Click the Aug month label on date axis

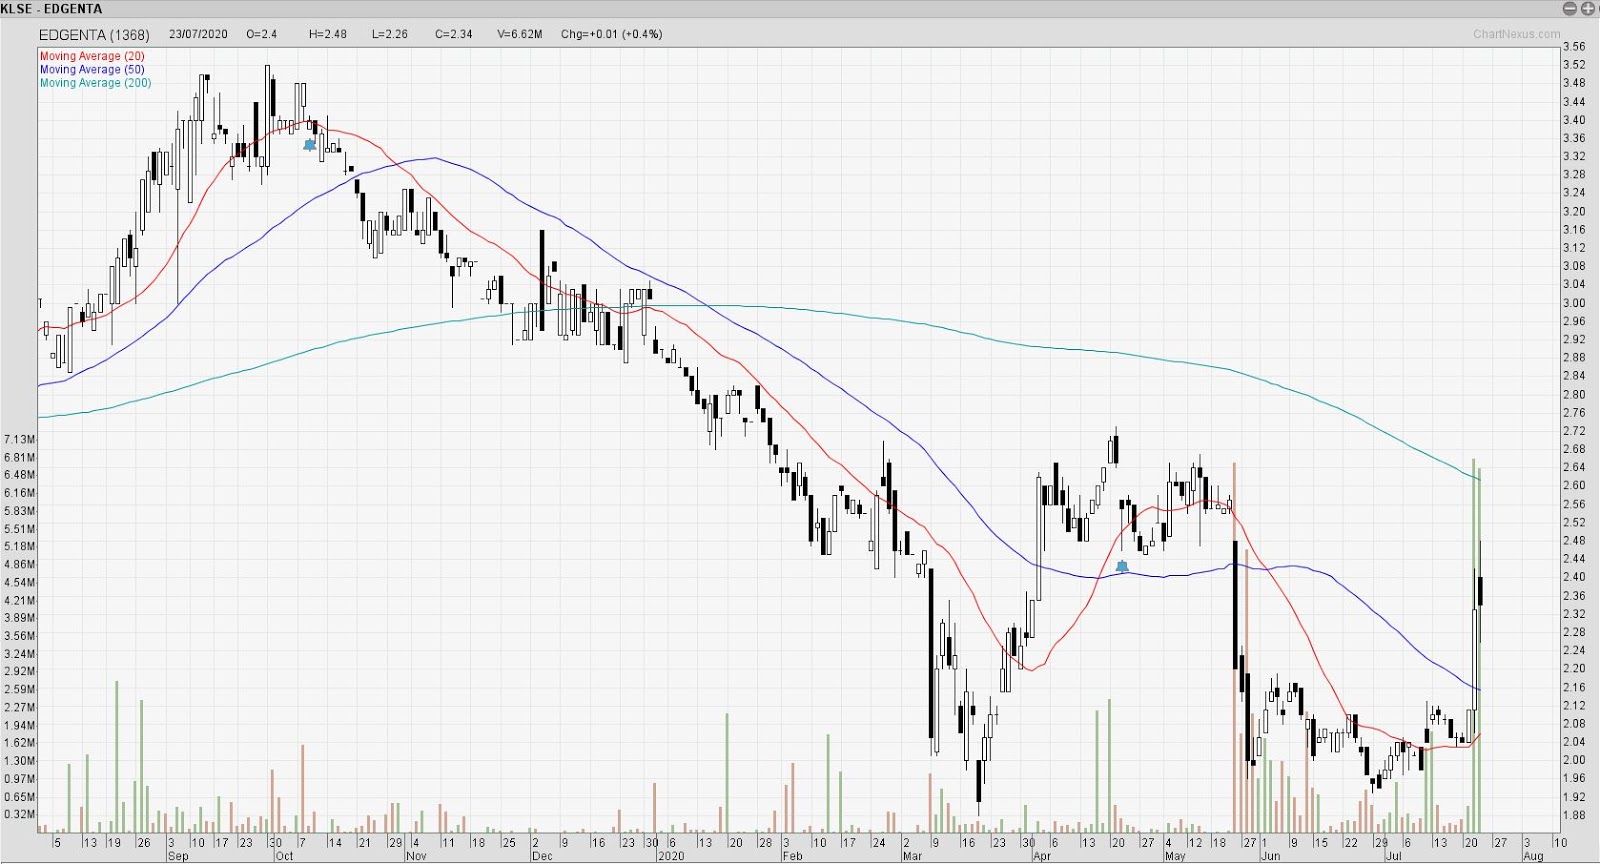[x=1533, y=856]
